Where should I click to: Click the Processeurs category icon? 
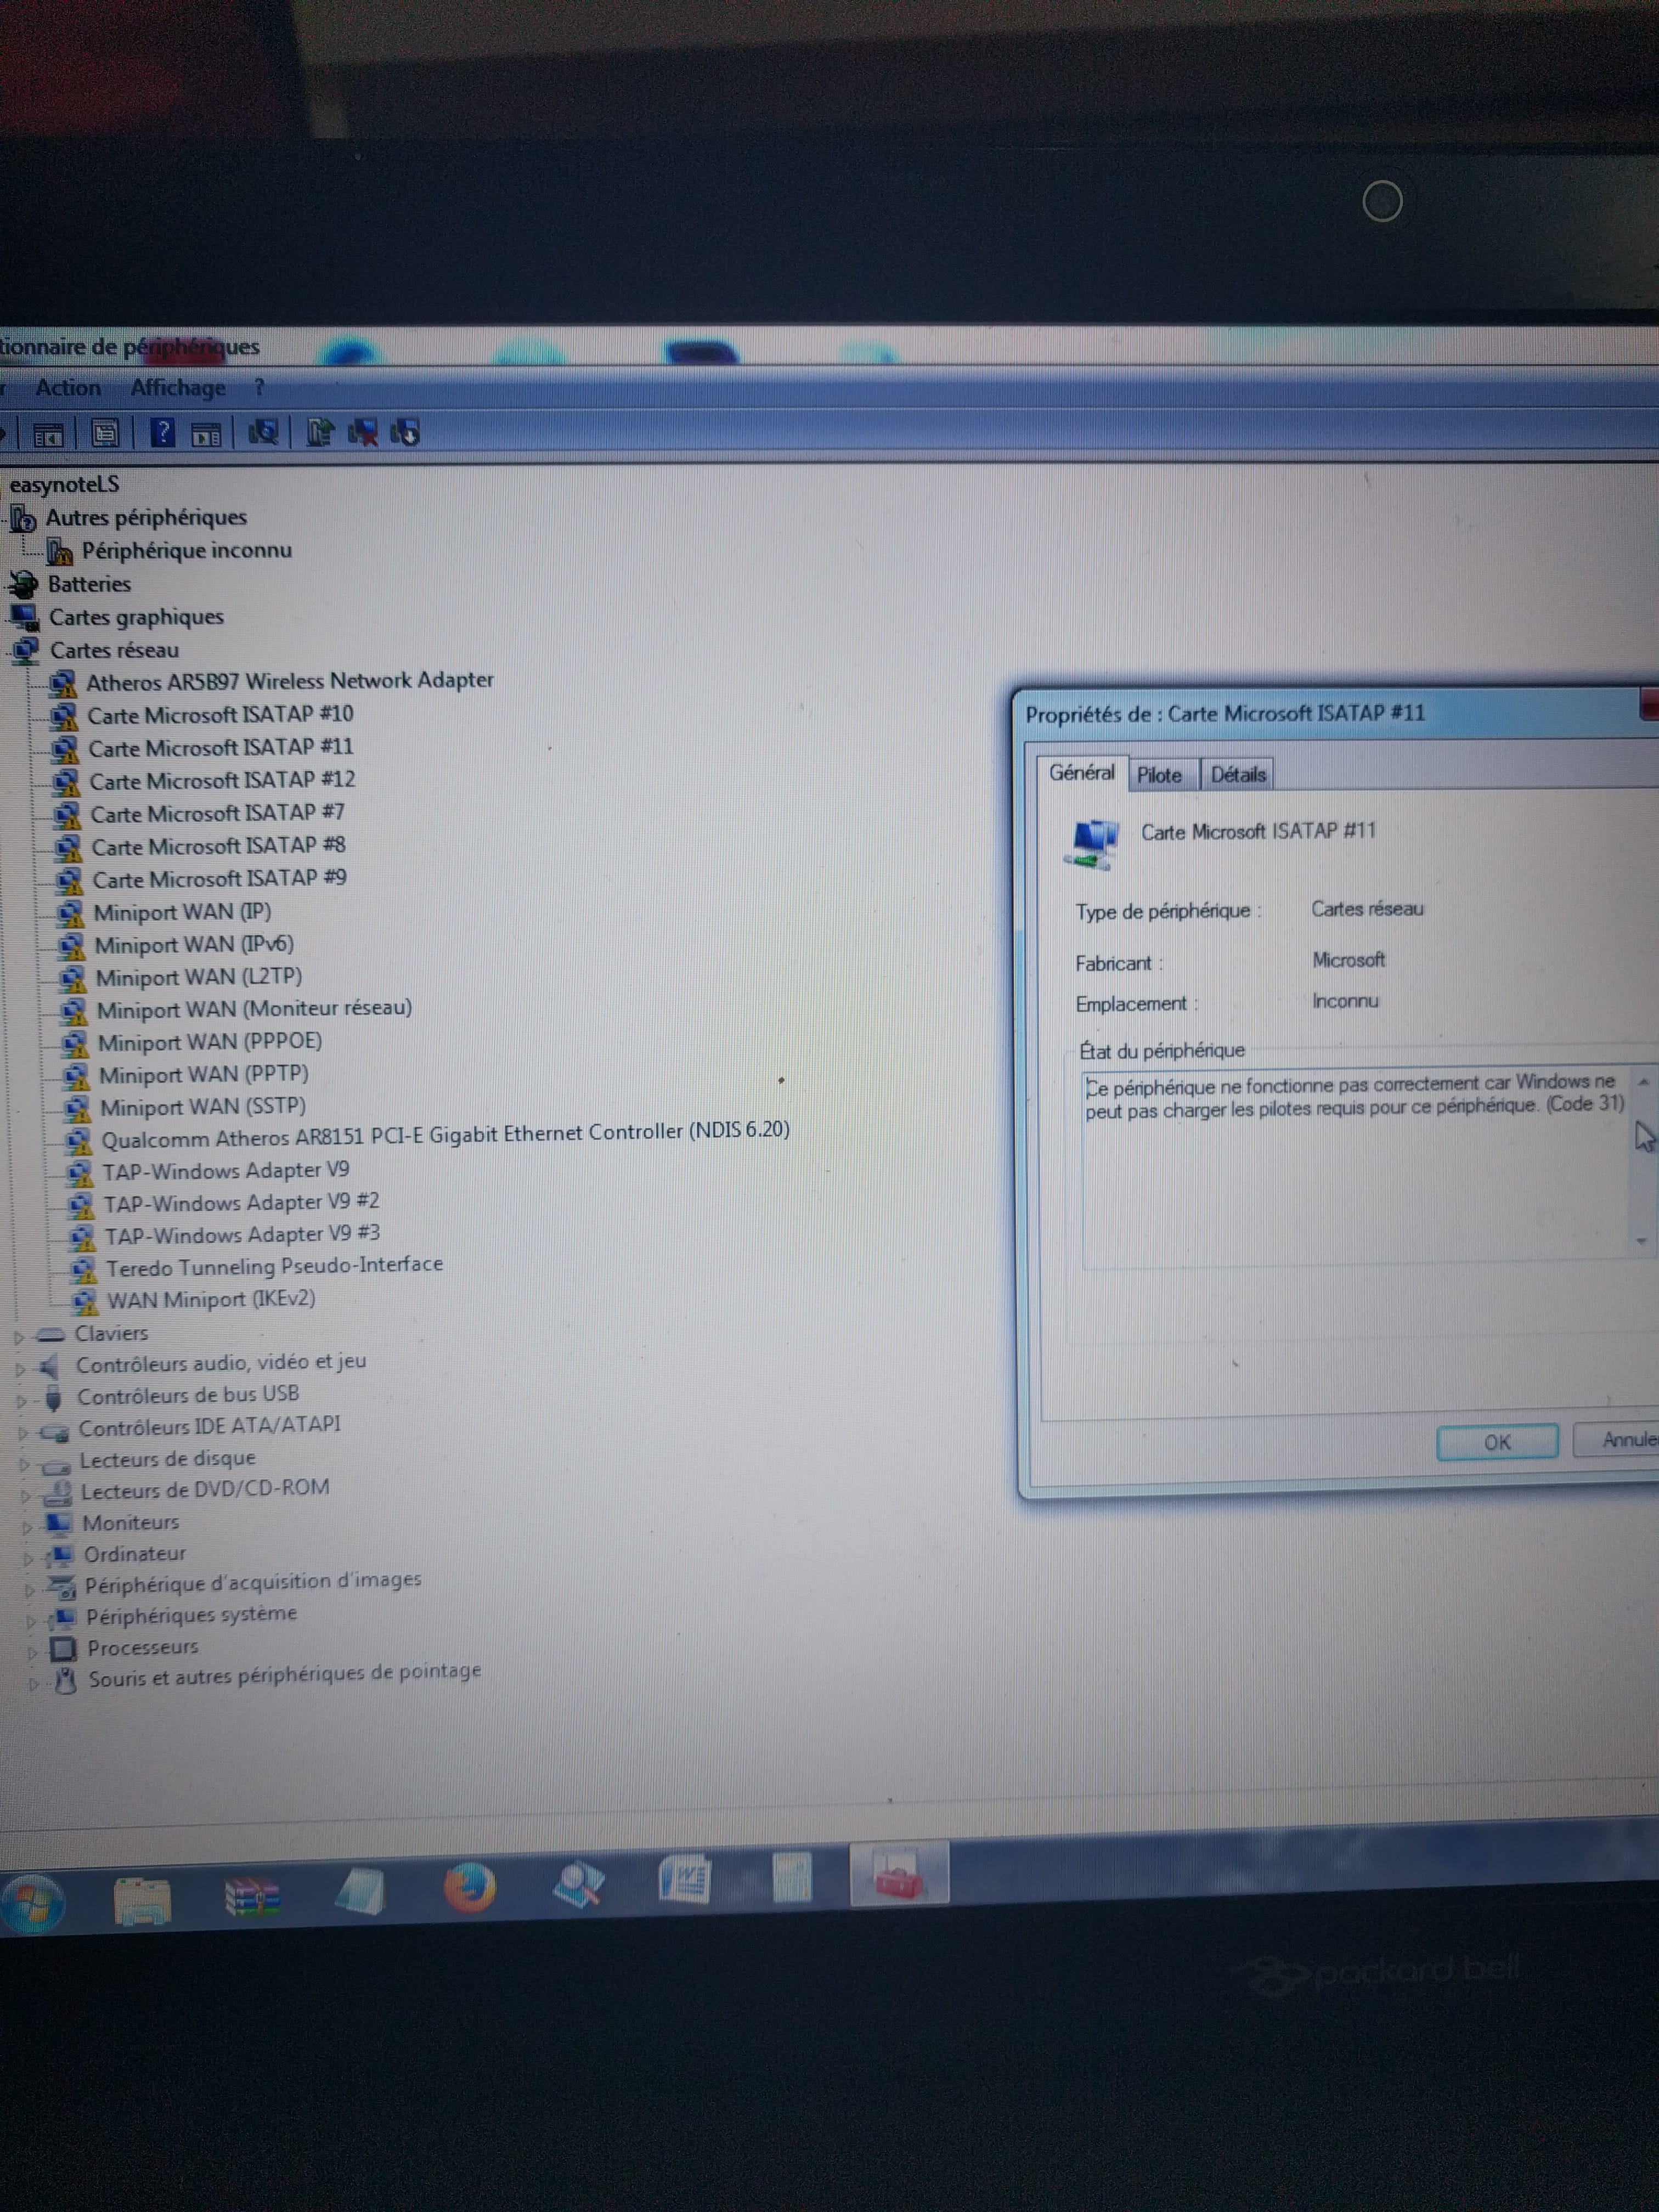tap(63, 1648)
